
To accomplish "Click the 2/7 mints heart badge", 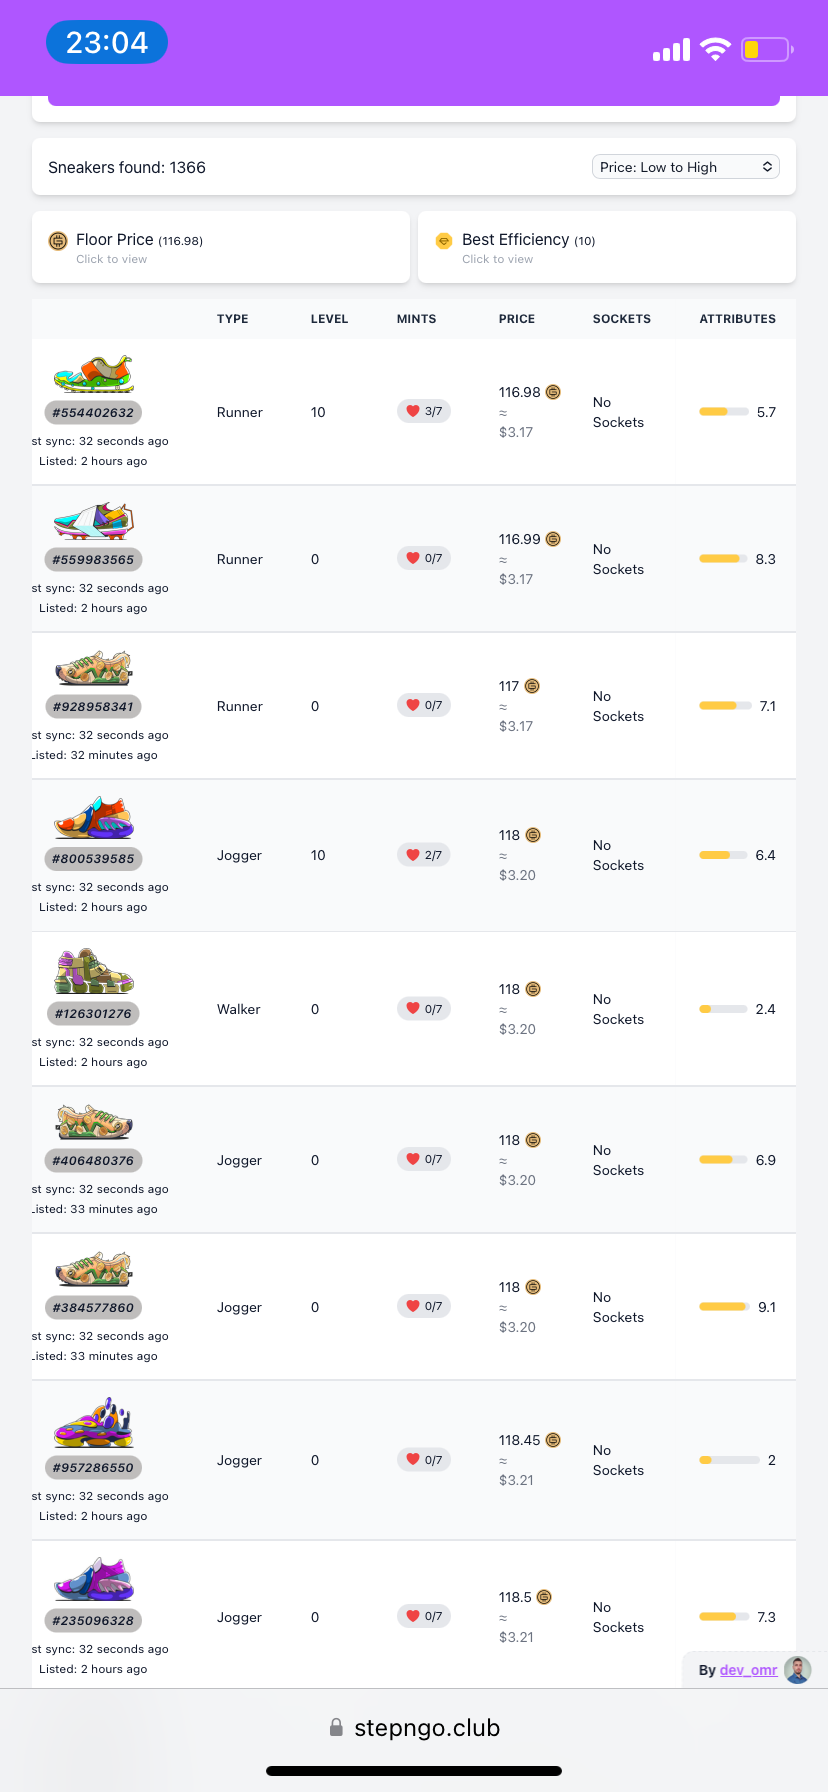I will point(424,855).
